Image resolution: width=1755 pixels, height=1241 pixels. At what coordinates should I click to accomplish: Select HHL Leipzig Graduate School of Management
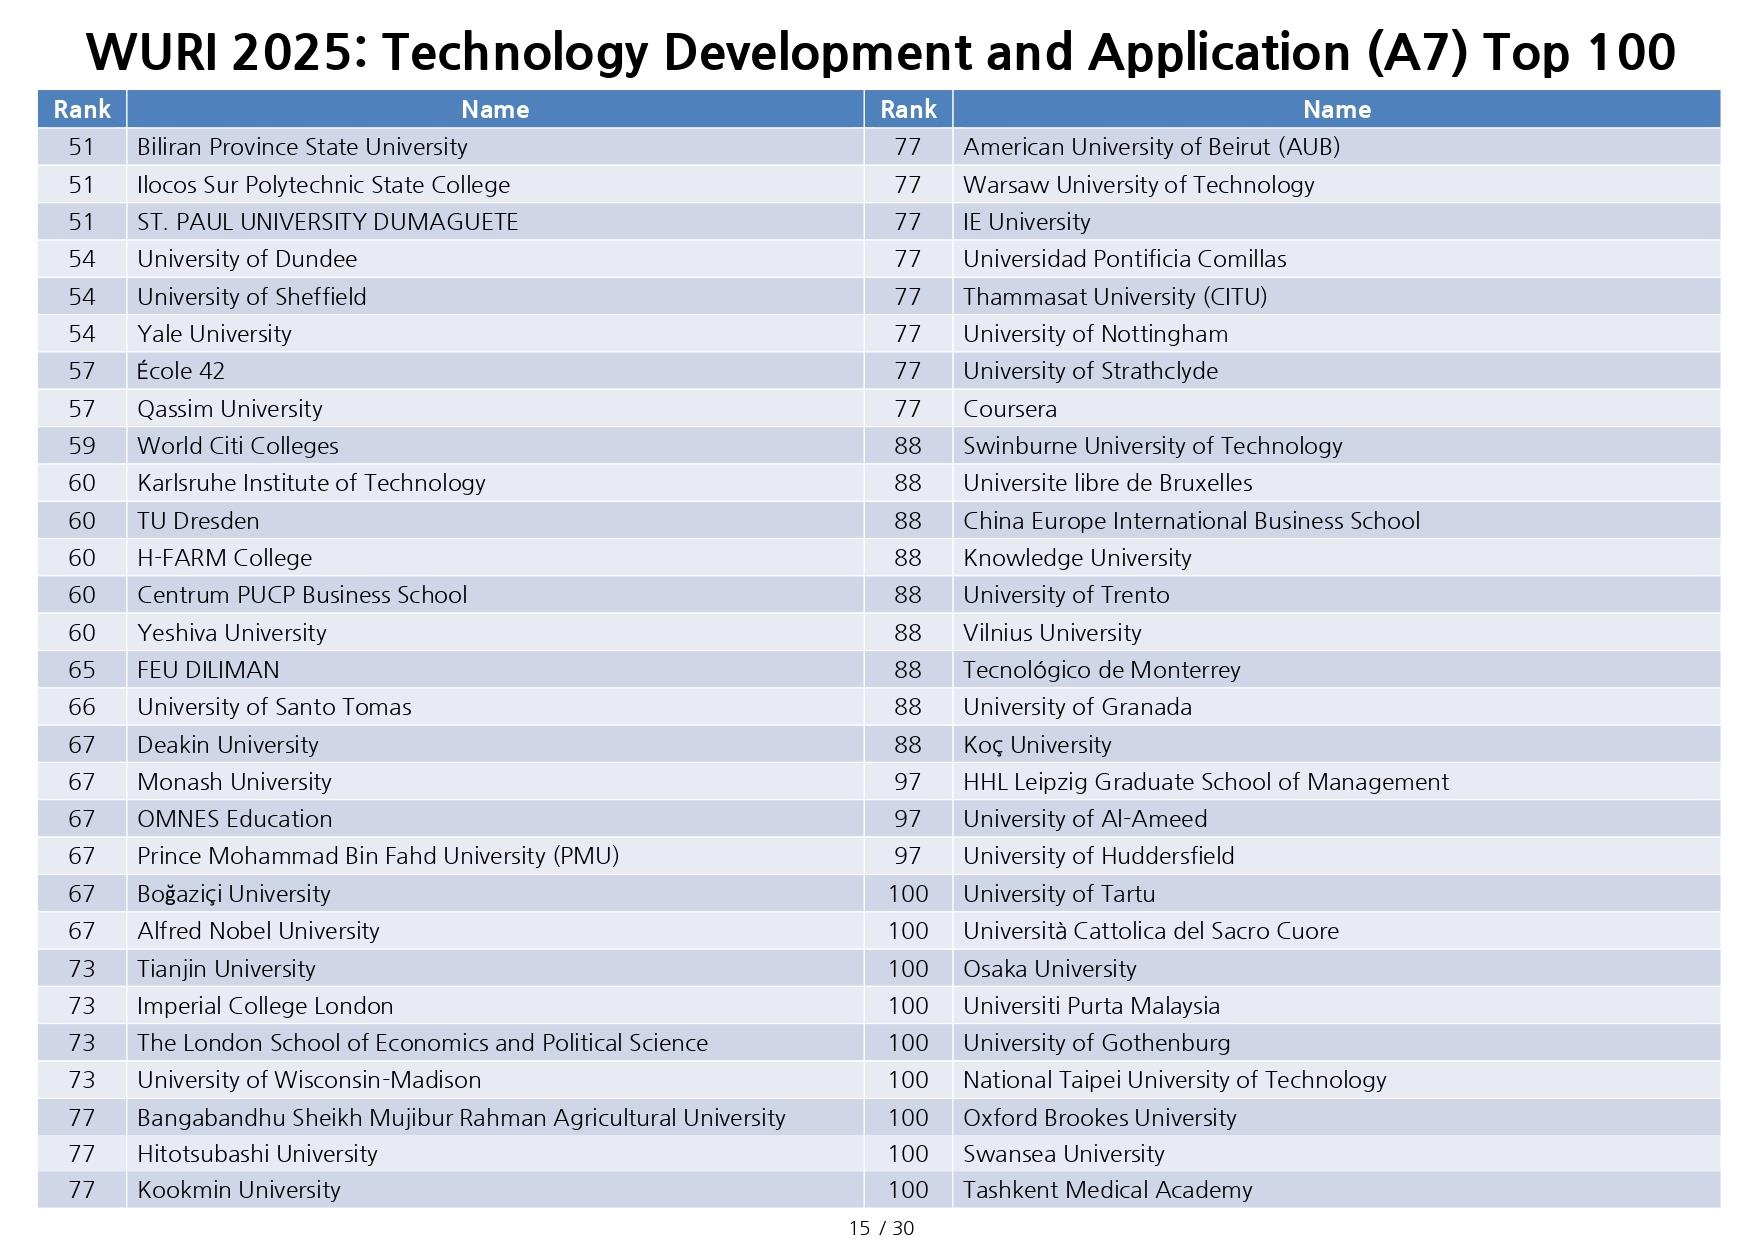click(1206, 782)
